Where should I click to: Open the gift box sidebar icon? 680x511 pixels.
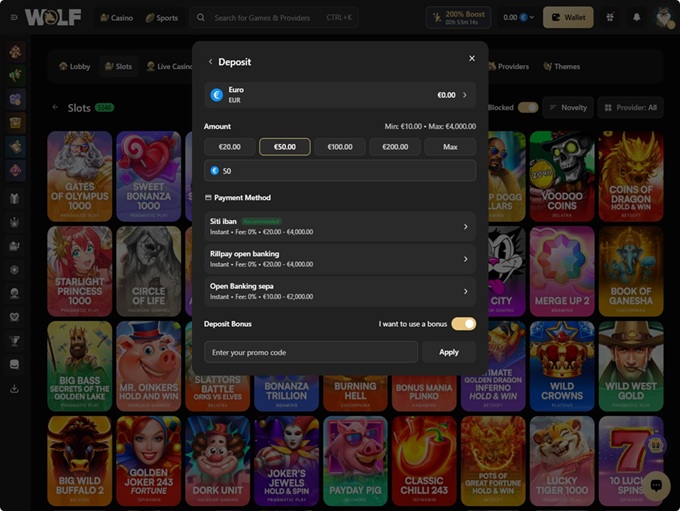click(14, 199)
